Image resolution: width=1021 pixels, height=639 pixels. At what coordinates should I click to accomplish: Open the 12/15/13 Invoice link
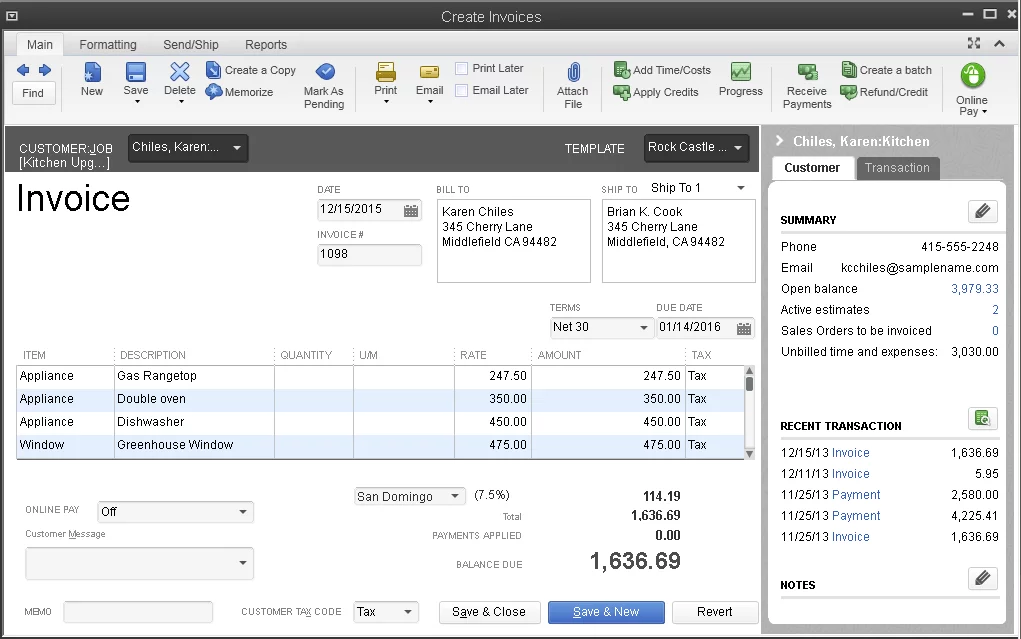click(849, 452)
